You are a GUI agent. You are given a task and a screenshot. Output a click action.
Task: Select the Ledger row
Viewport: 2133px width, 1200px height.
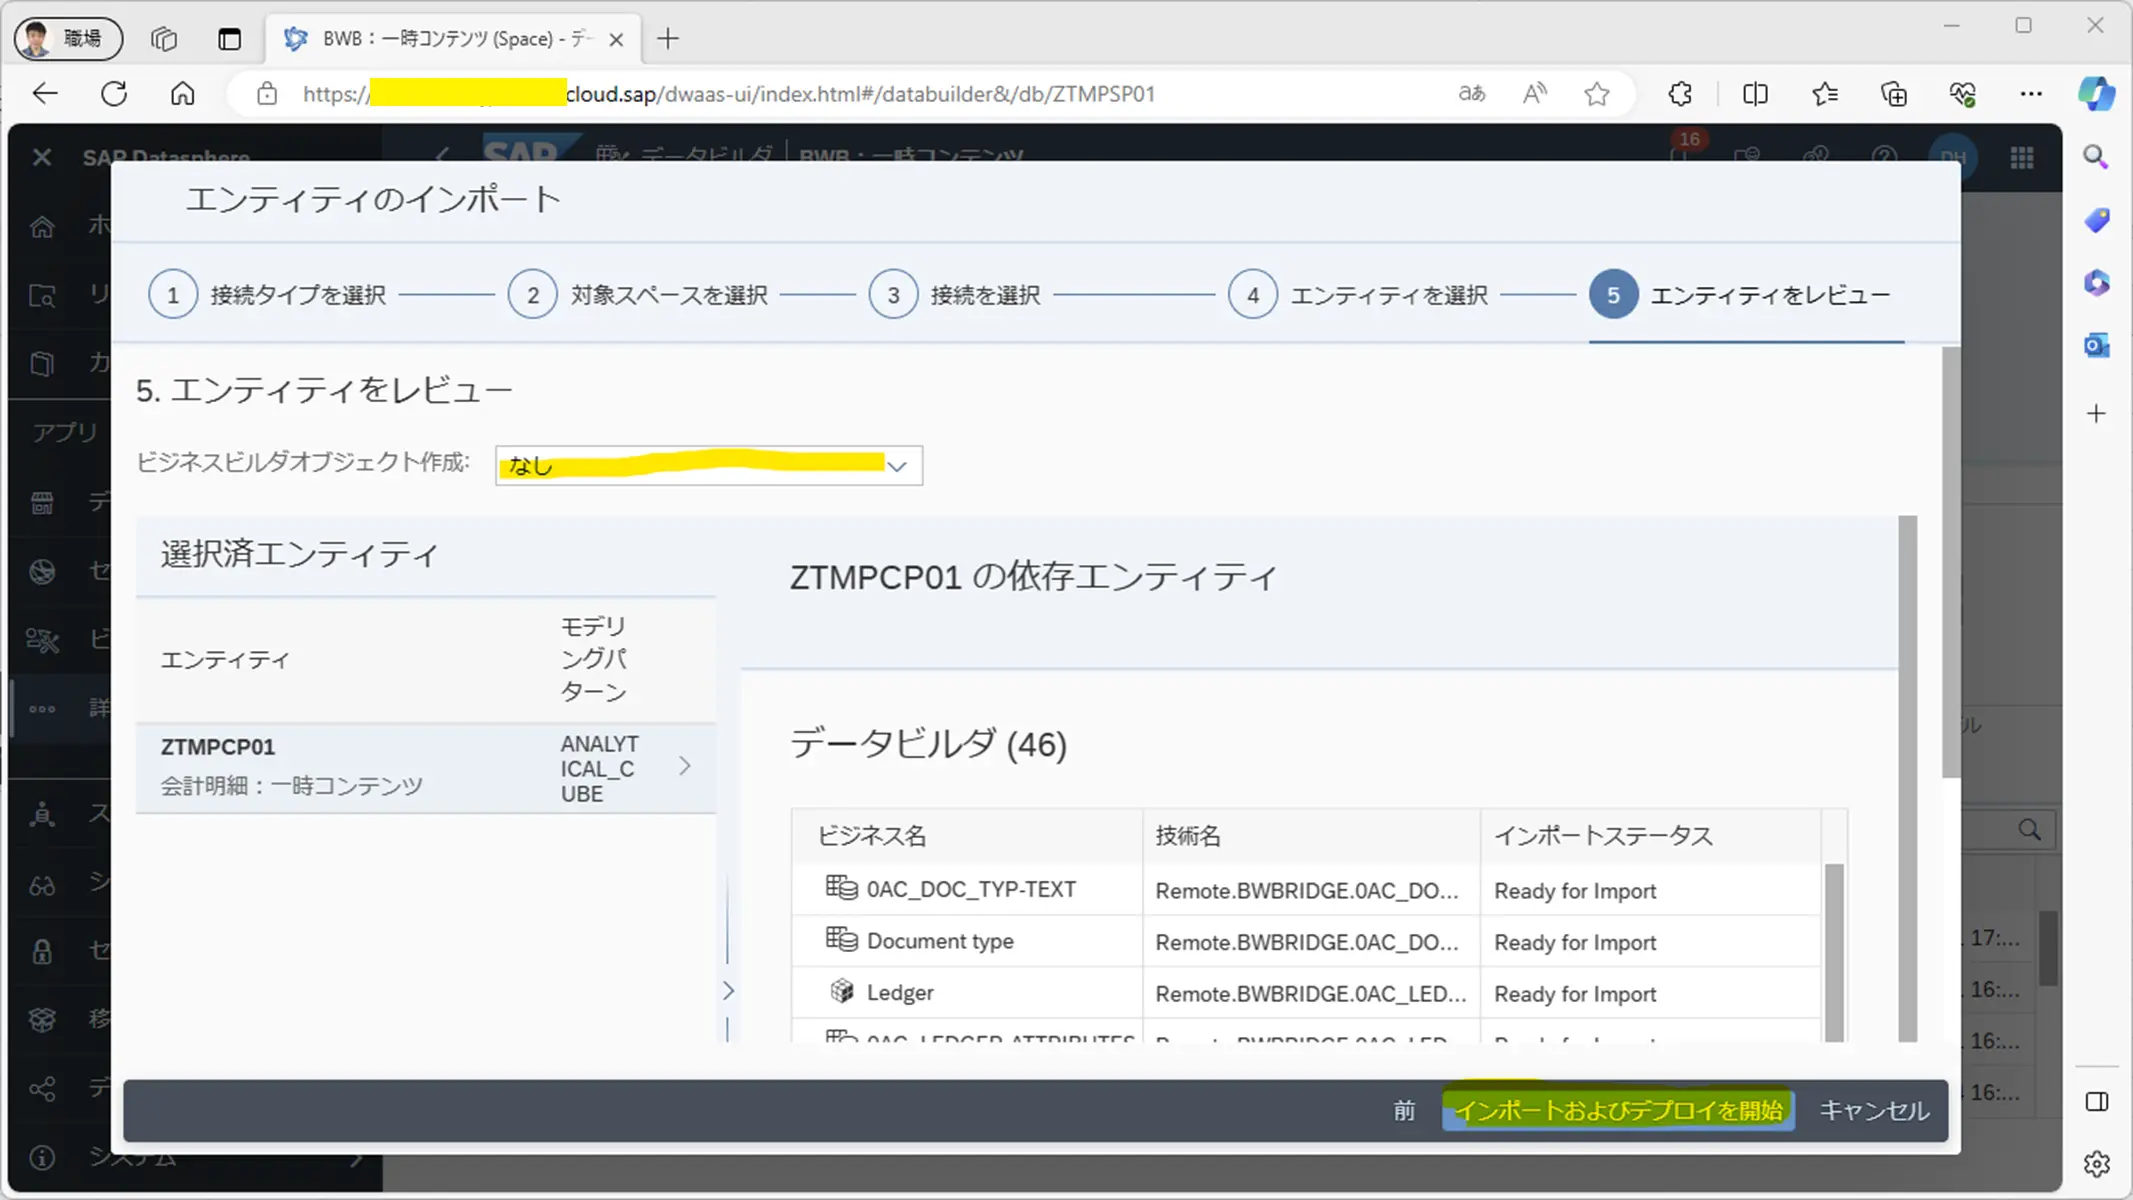point(1306,993)
